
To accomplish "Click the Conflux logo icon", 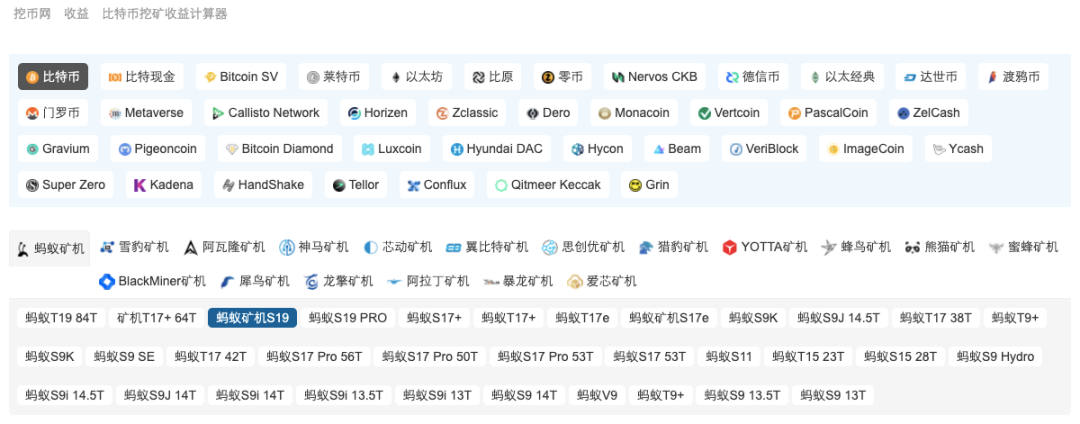I will click(413, 185).
